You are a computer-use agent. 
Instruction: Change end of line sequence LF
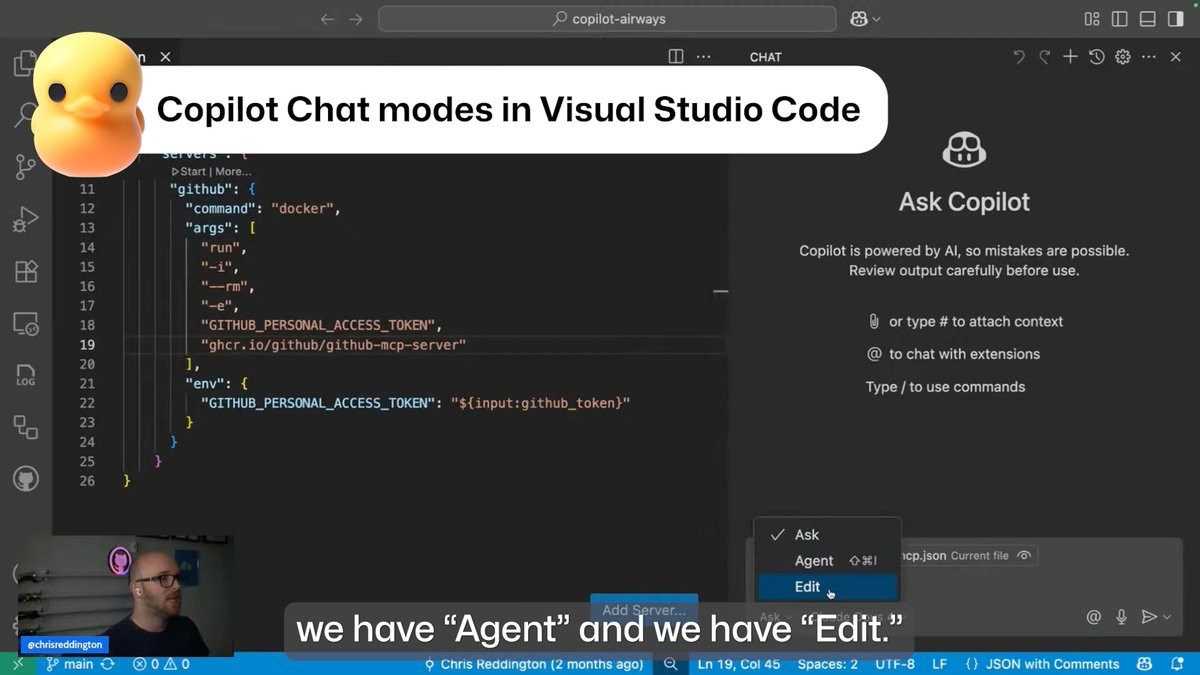pos(940,664)
